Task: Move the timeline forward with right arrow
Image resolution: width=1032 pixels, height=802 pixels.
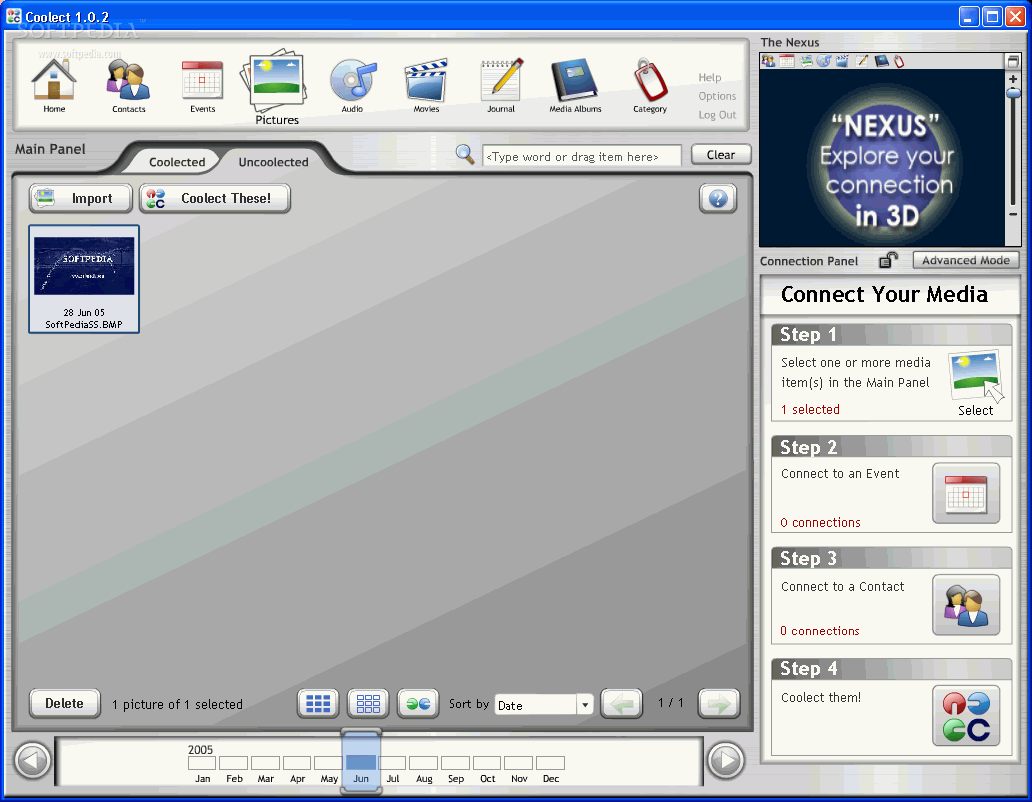Action: pyautogui.click(x=726, y=761)
